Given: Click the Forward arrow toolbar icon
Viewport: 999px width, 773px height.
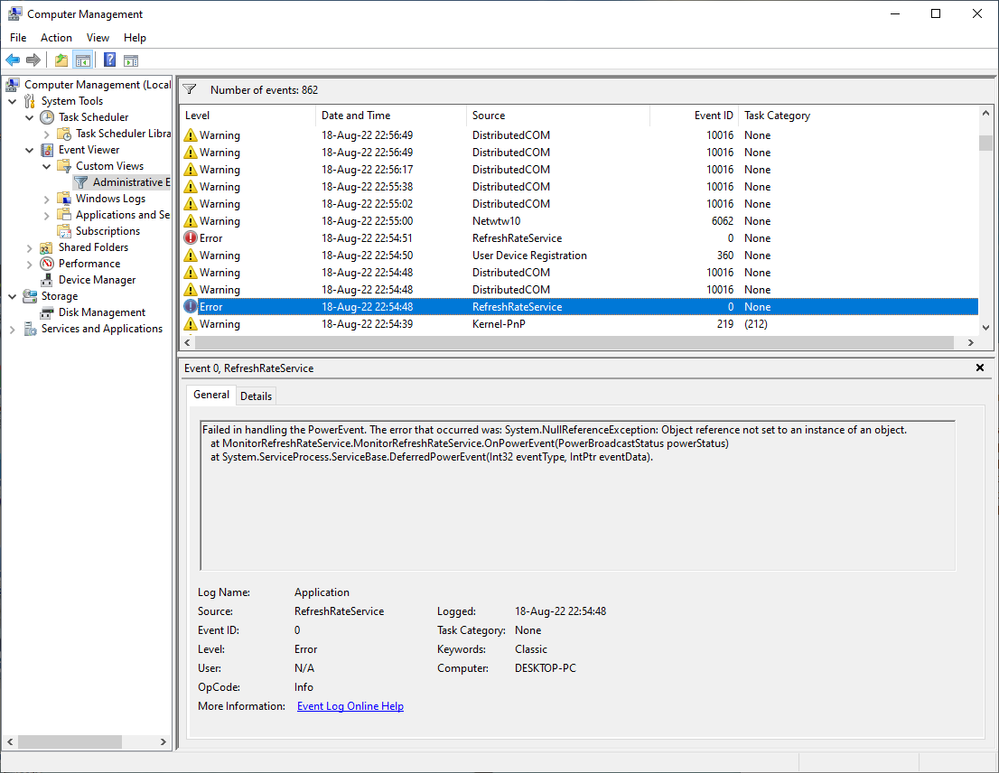Looking at the screenshot, I should (x=33, y=60).
